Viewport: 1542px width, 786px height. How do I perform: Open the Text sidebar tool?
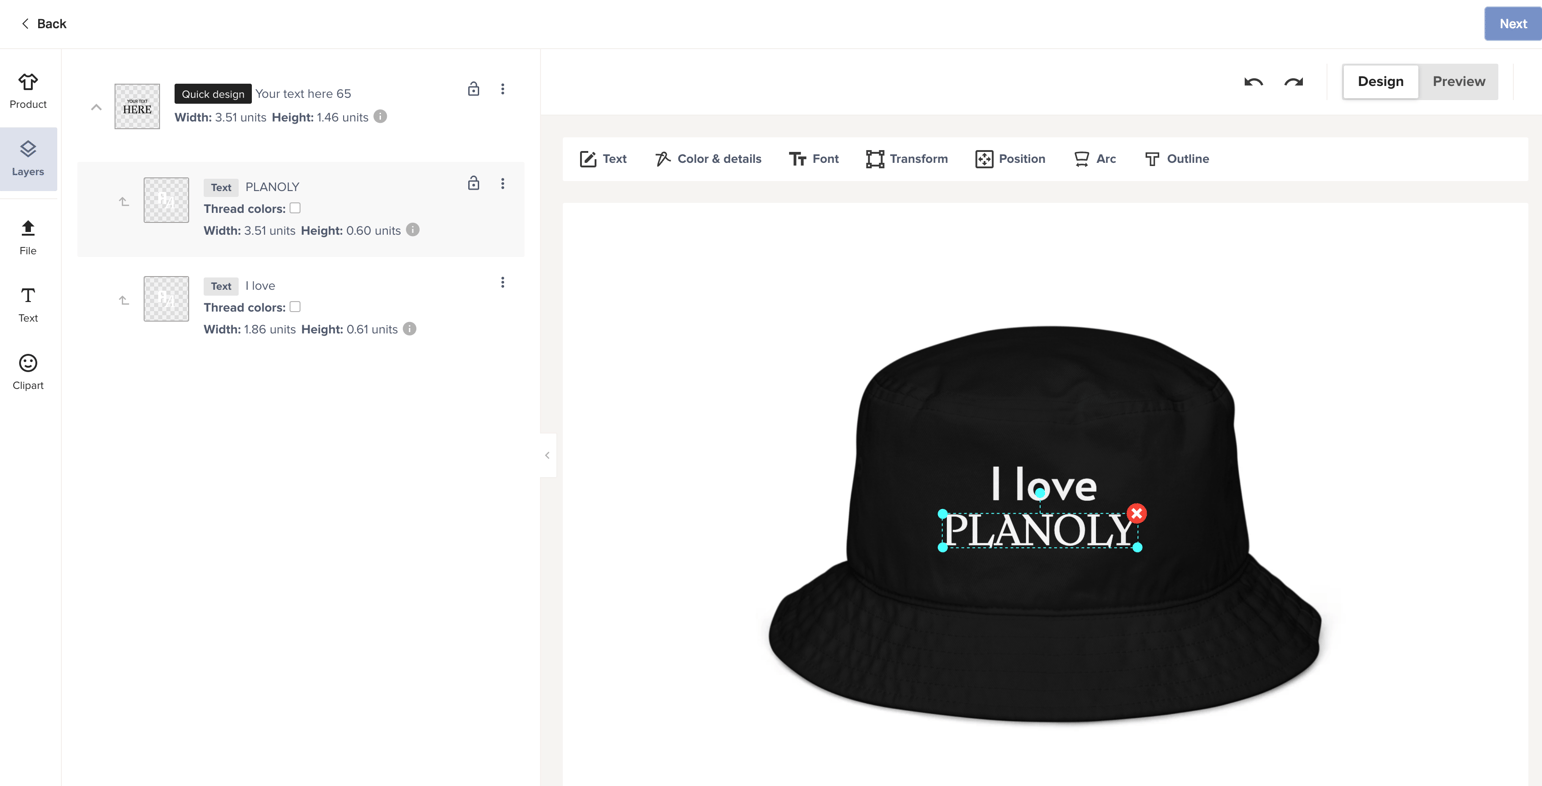(28, 305)
